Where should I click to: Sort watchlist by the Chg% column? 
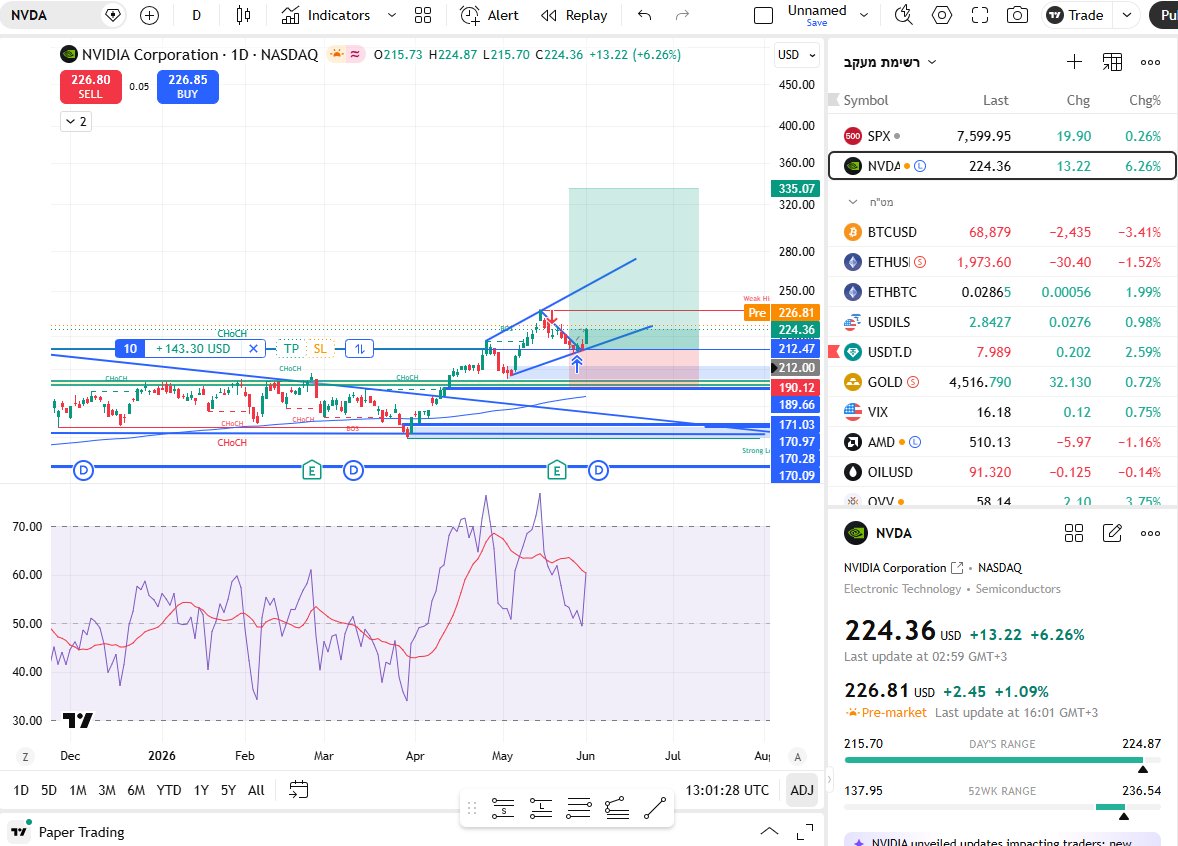coord(1145,100)
